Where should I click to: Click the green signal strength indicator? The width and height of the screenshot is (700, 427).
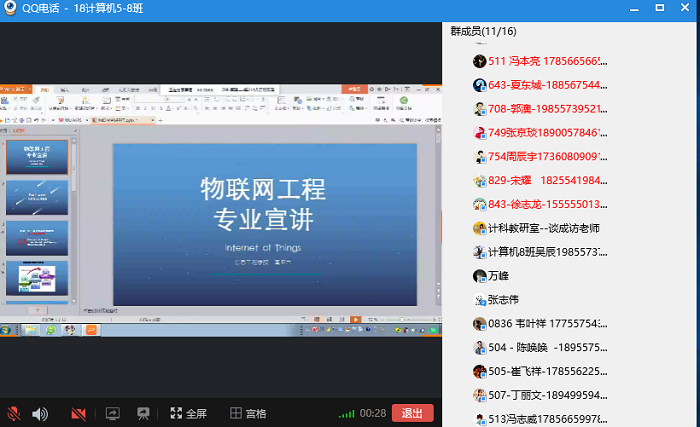(346, 413)
